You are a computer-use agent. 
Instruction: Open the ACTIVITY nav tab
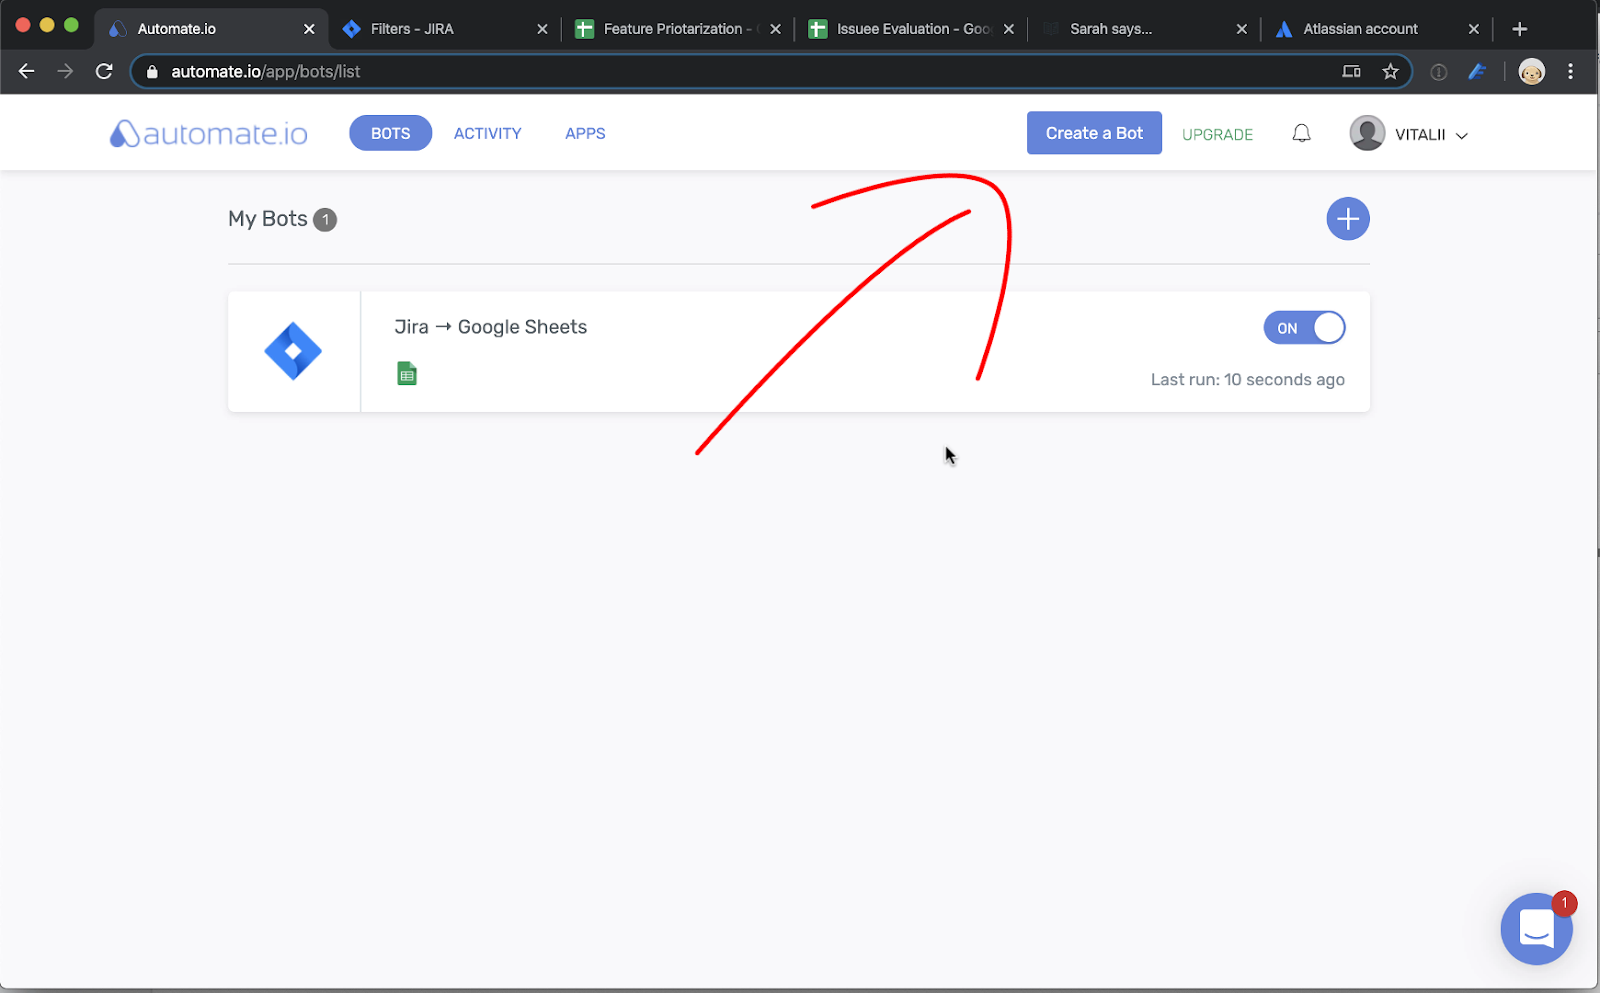click(488, 133)
